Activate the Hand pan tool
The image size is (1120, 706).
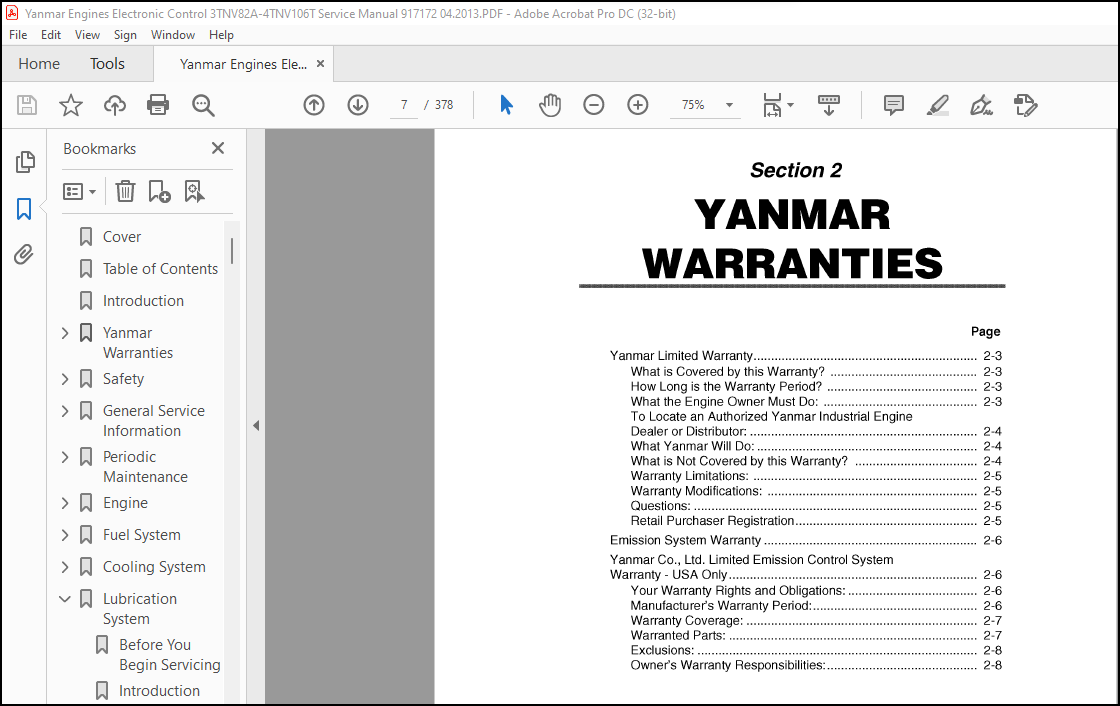[550, 105]
